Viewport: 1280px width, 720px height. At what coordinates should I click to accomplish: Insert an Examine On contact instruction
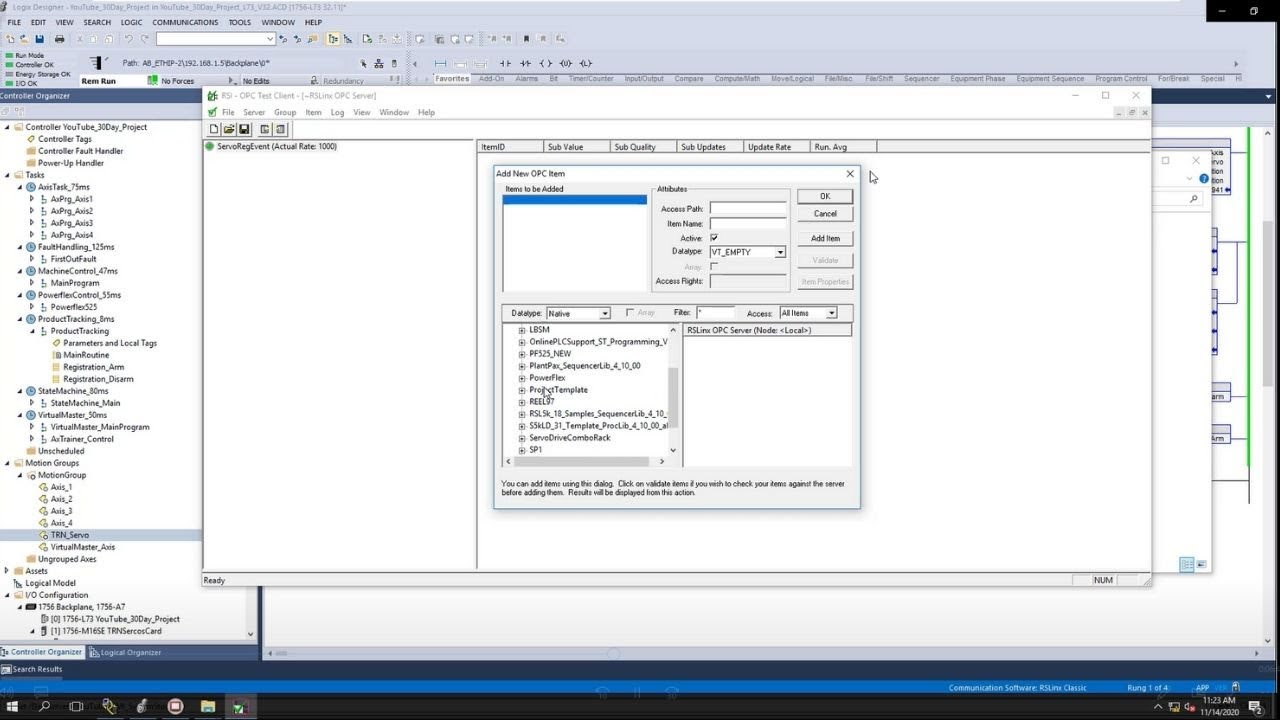tap(505, 63)
